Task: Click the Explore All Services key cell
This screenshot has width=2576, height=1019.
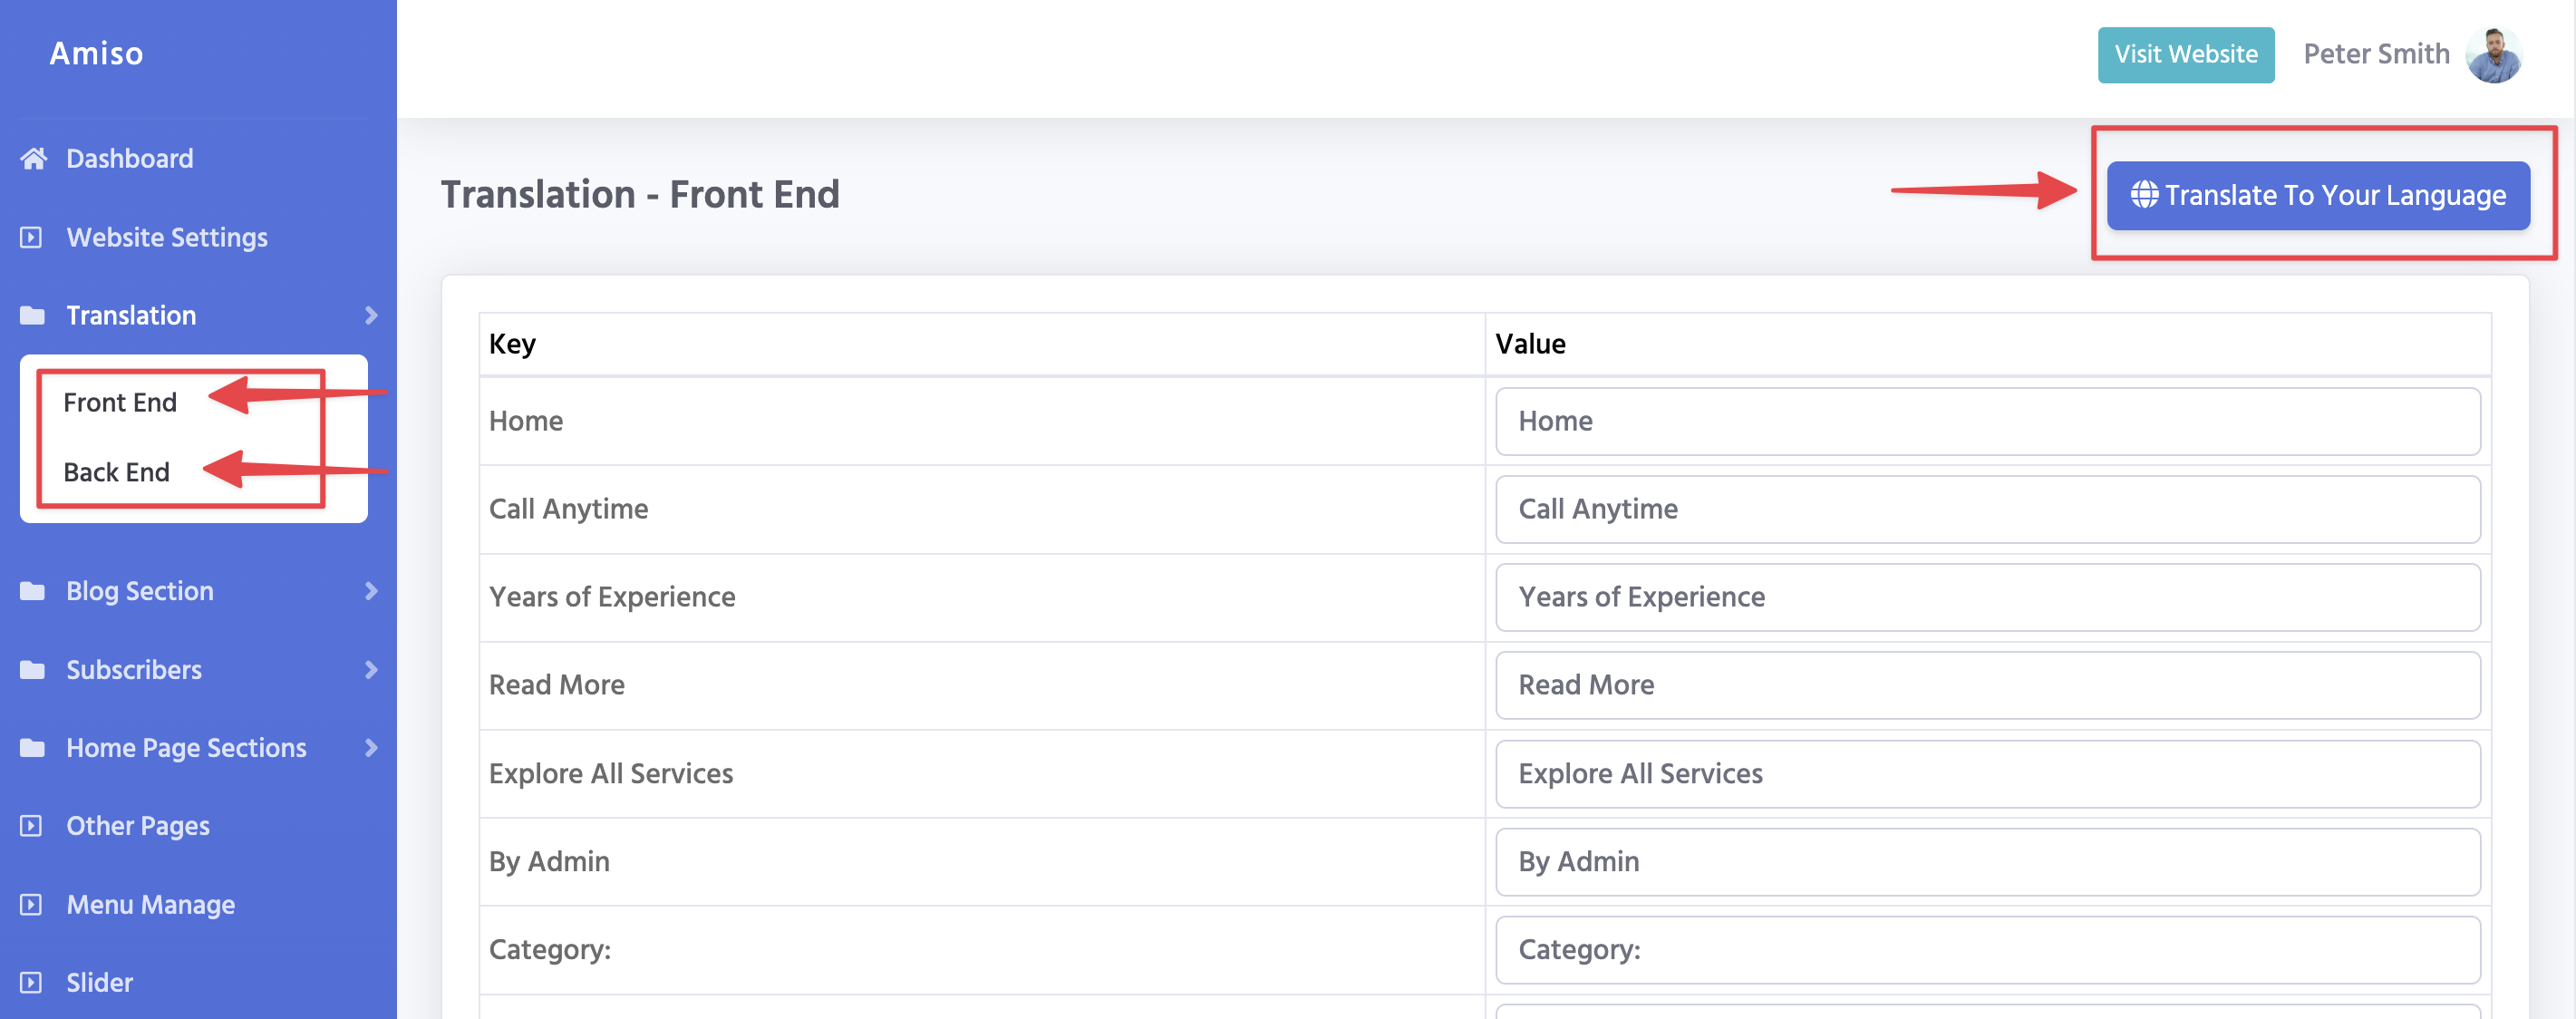Action: pyautogui.click(x=982, y=773)
